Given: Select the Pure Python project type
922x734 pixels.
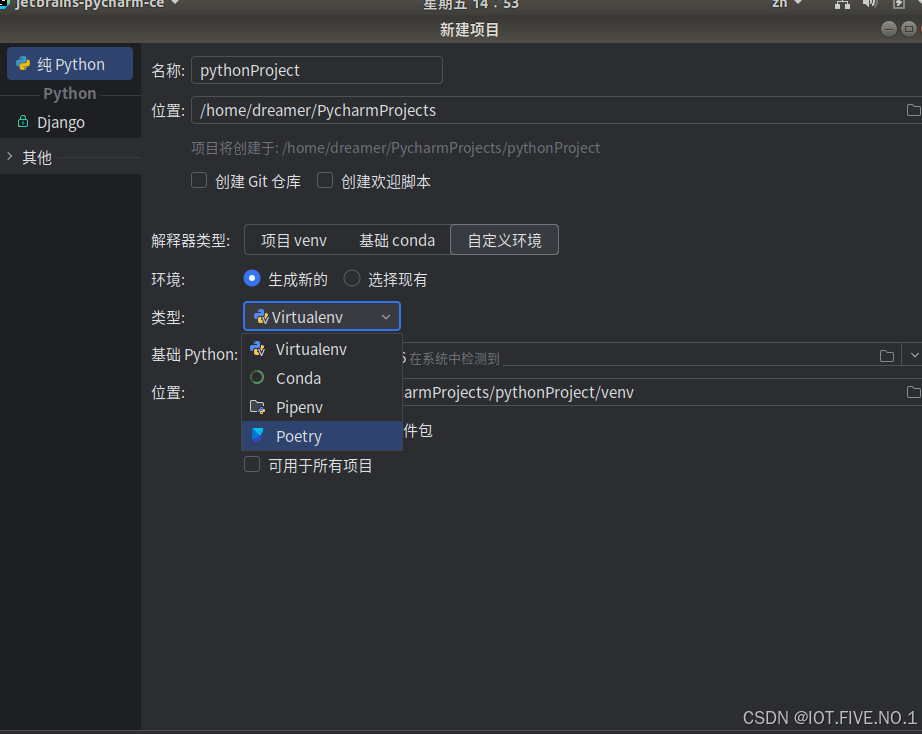Looking at the screenshot, I should point(70,64).
